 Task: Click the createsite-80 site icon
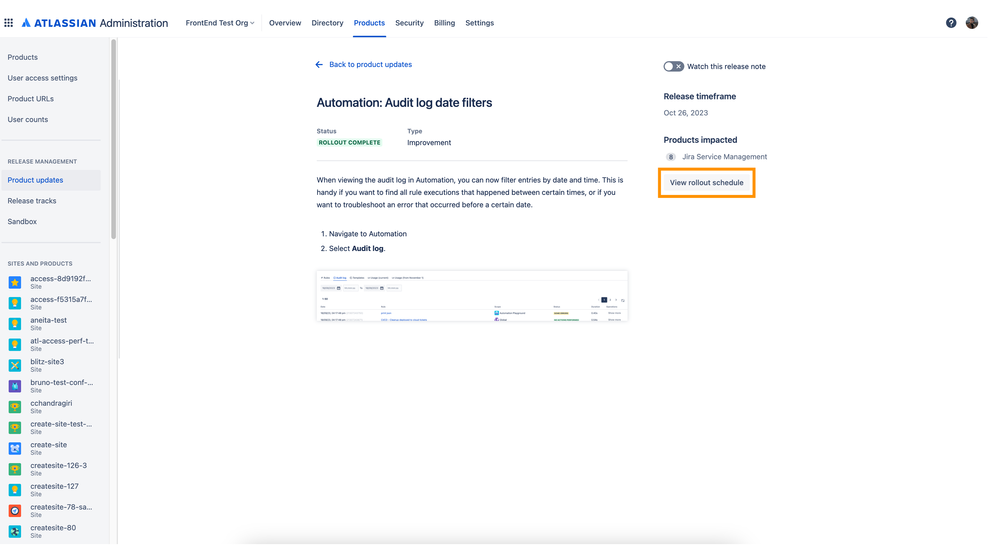tap(14, 531)
